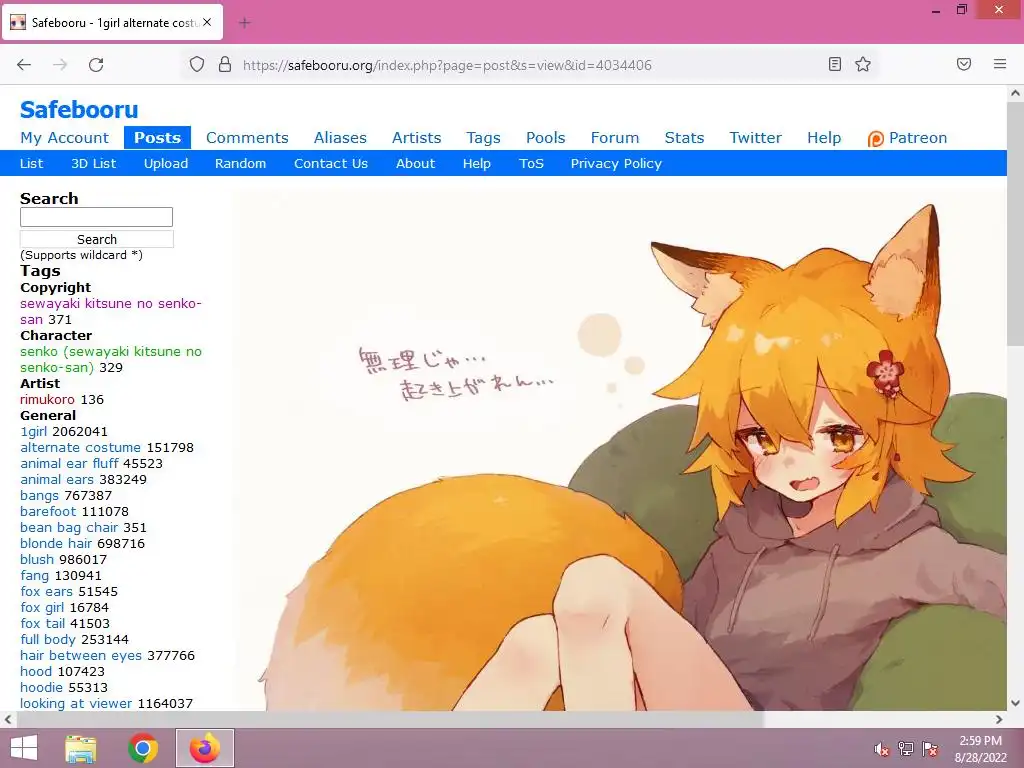Close the Safebooru tab
1024x768 pixels.
[207, 22]
